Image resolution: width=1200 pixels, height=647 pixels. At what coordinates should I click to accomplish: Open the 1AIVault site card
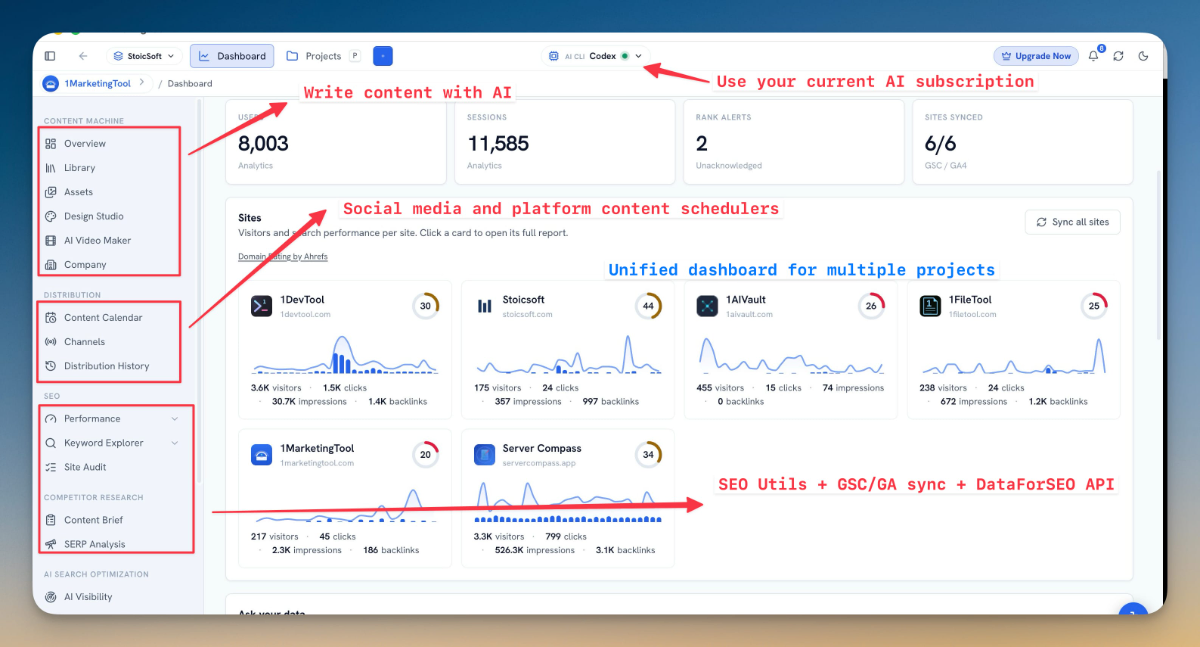(x=791, y=349)
